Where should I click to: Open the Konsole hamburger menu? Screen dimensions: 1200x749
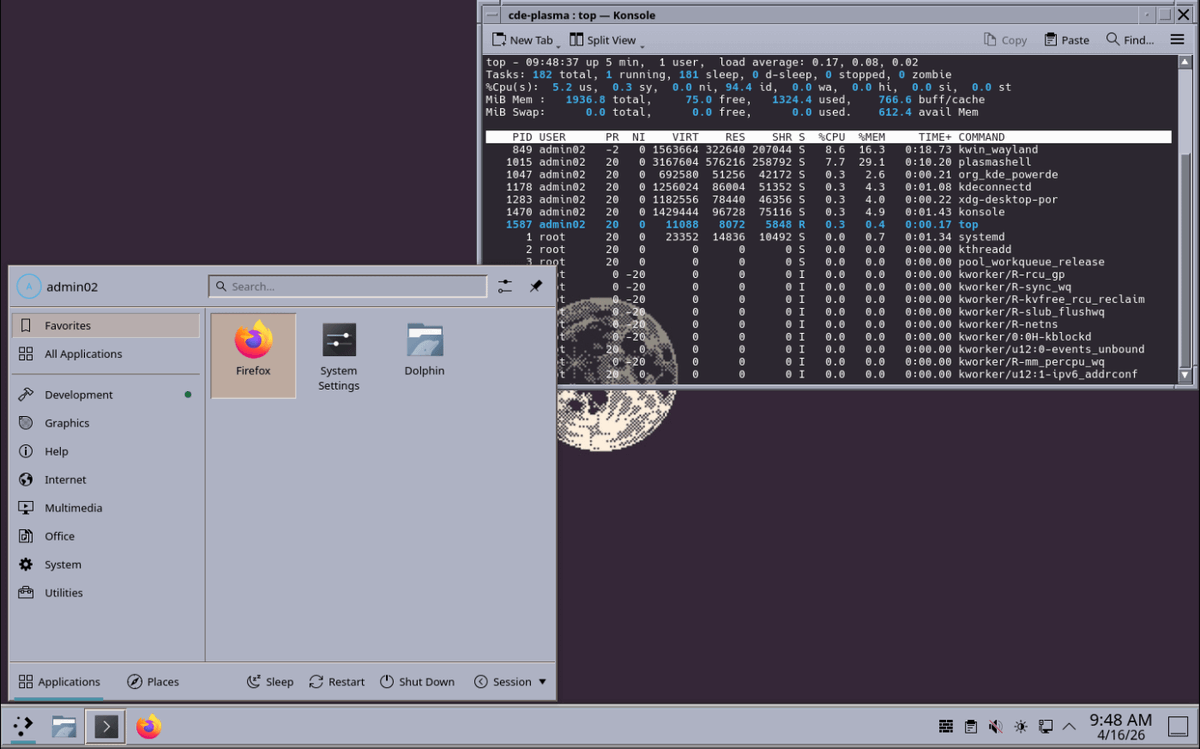click(1177, 39)
